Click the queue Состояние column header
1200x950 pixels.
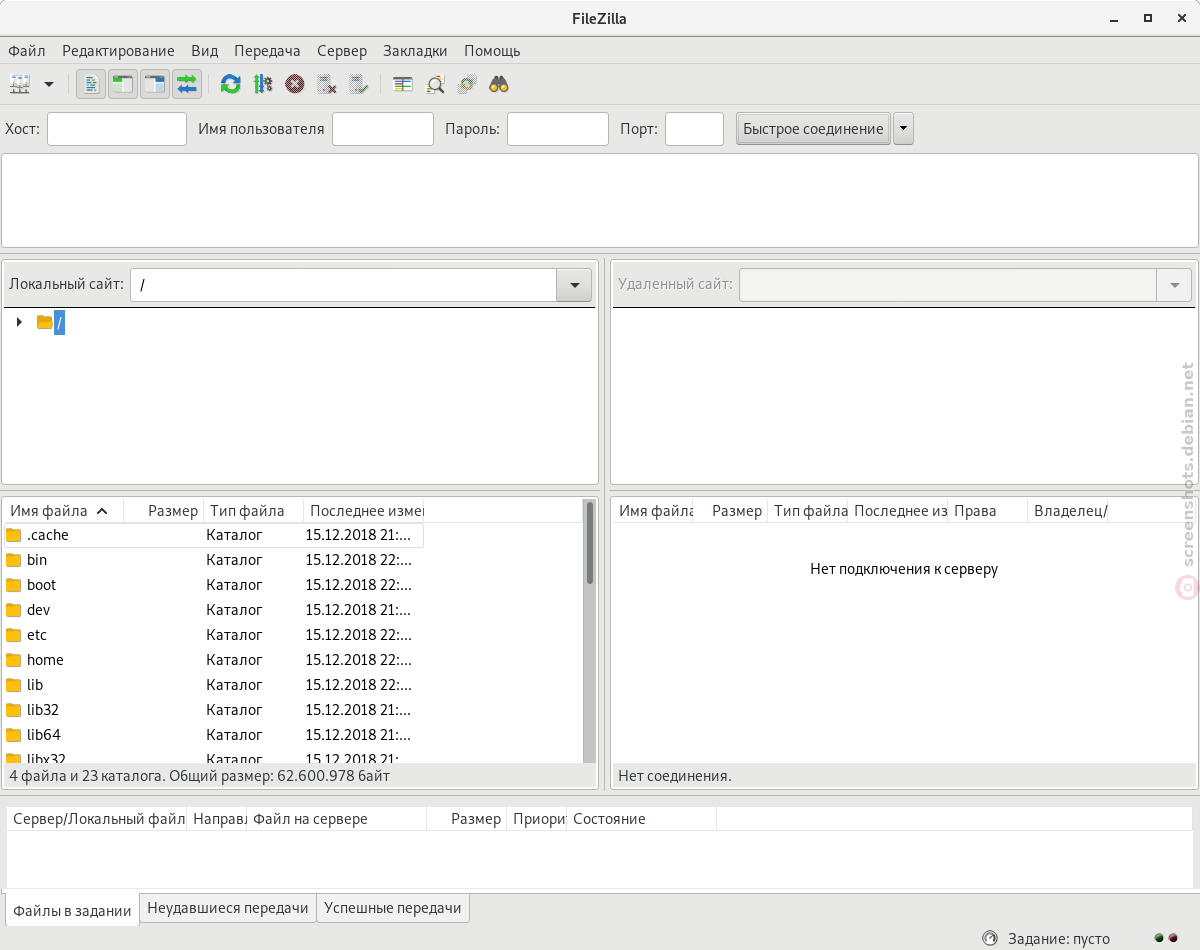[642, 819]
